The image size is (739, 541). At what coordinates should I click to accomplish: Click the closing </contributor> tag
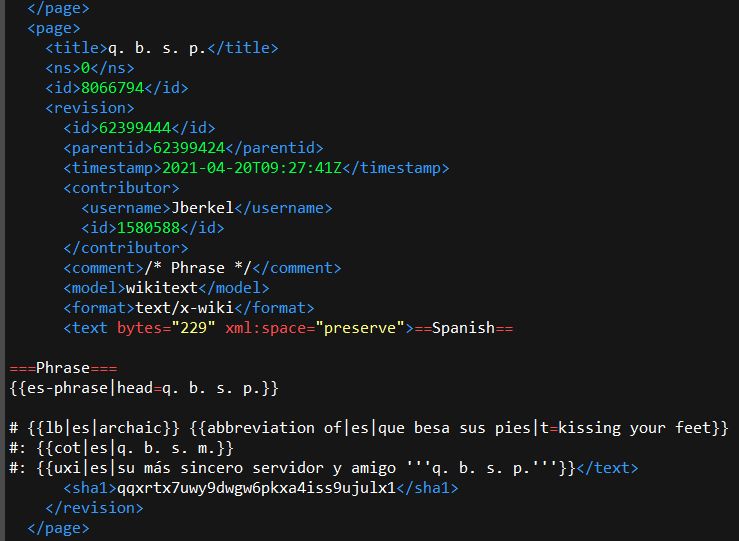click(x=126, y=248)
